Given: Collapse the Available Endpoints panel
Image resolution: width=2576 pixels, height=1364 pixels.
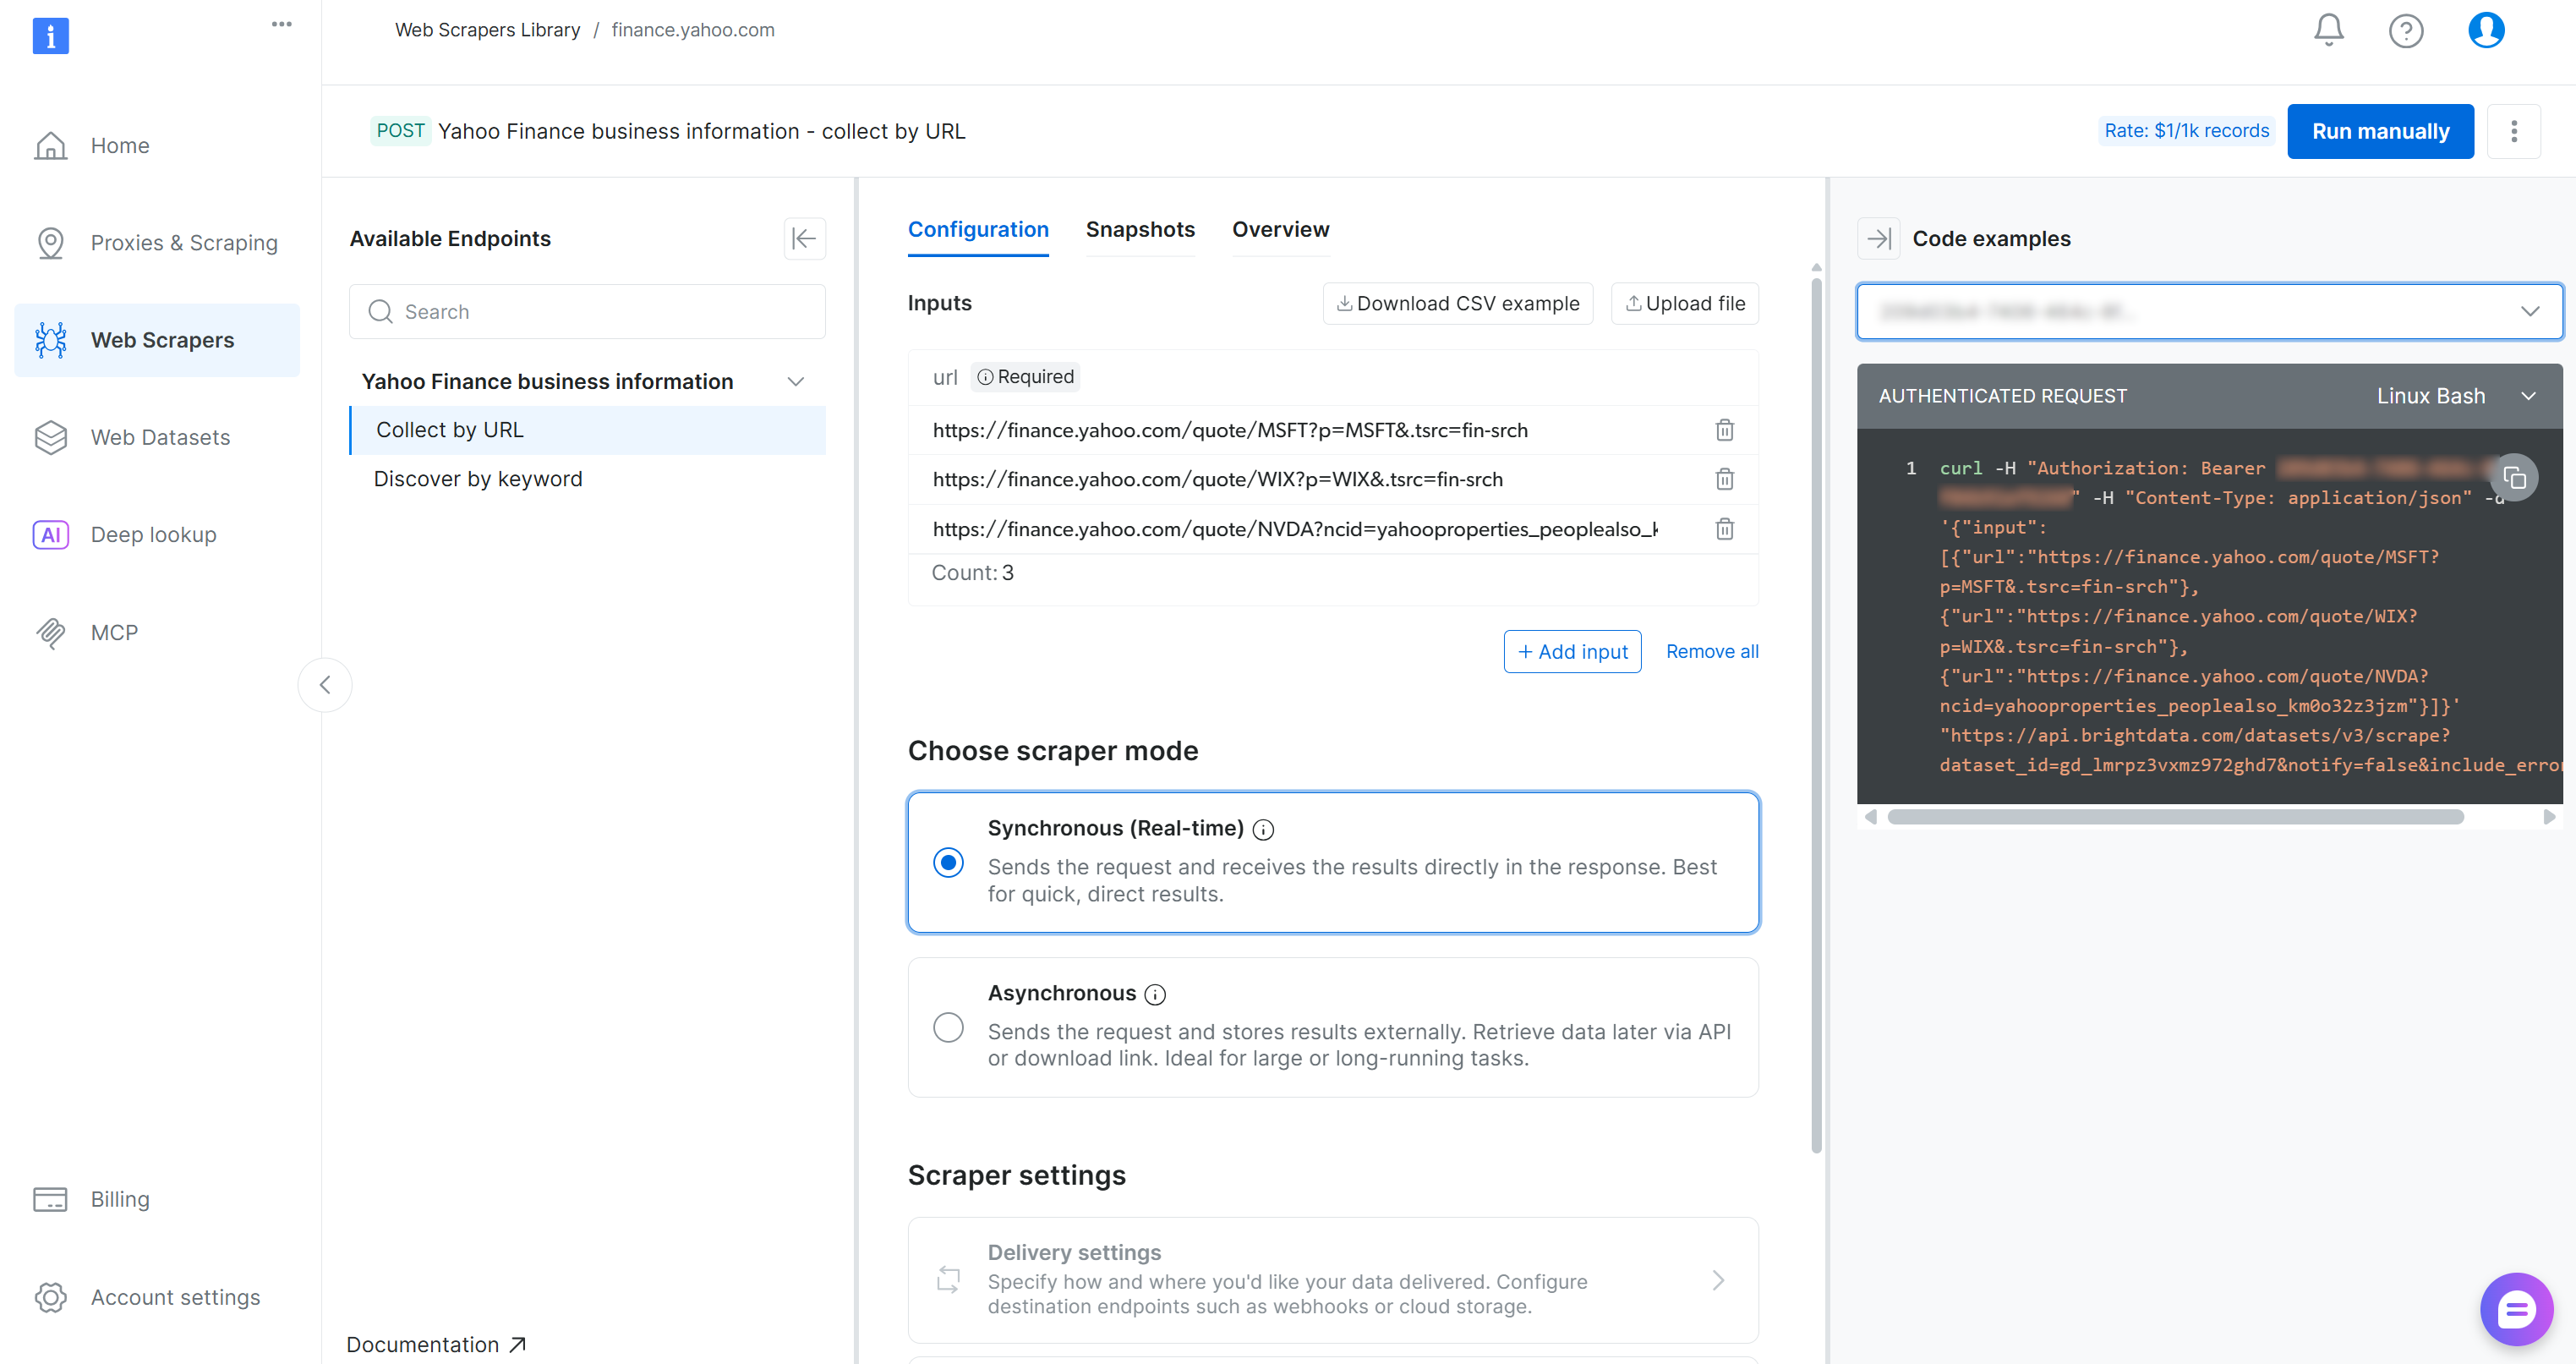Looking at the screenshot, I should point(804,239).
